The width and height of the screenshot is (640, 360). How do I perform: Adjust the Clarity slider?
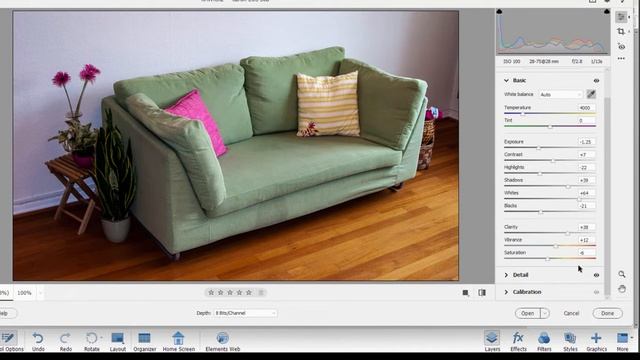(x=567, y=233)
